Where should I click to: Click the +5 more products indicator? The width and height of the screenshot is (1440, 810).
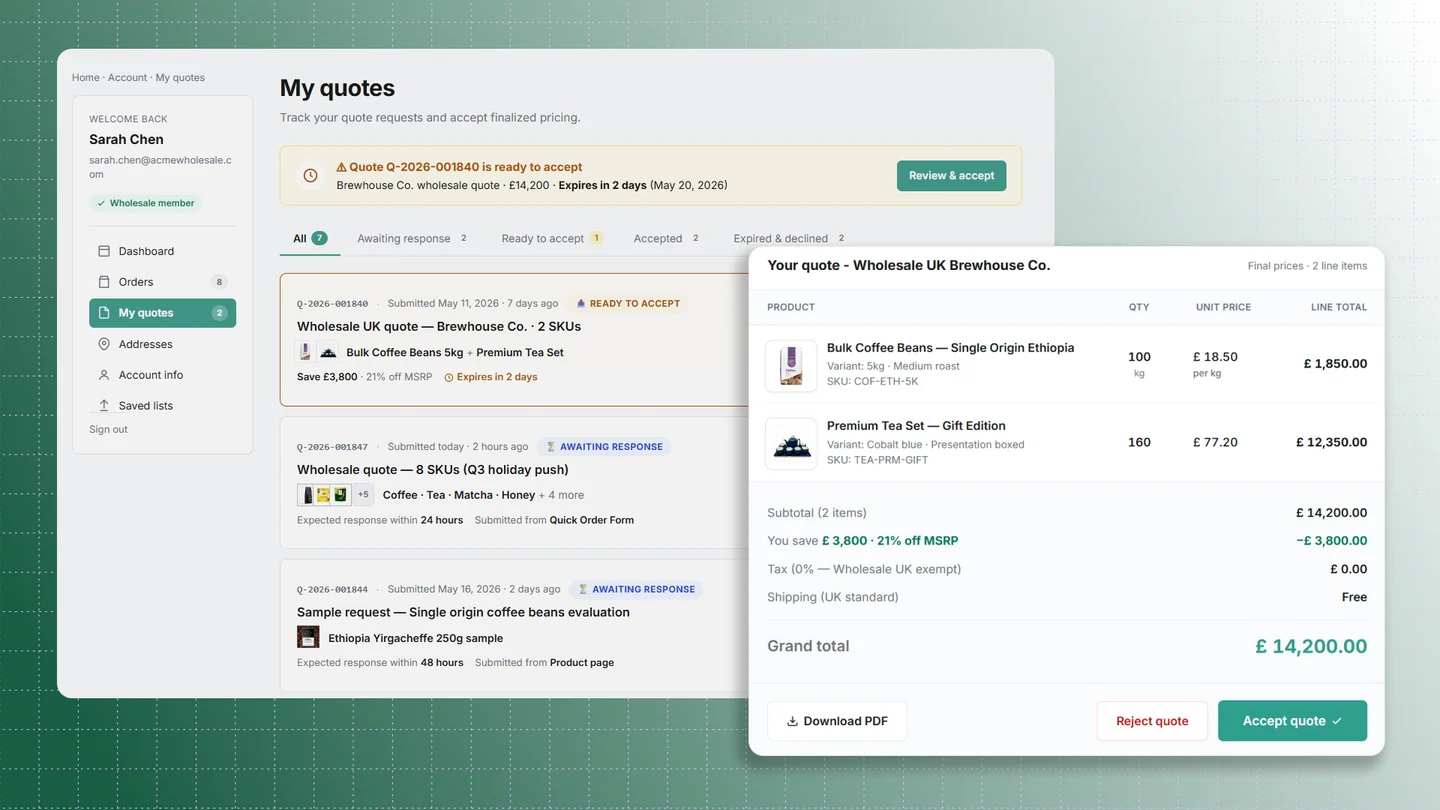(x=363, y=494)
